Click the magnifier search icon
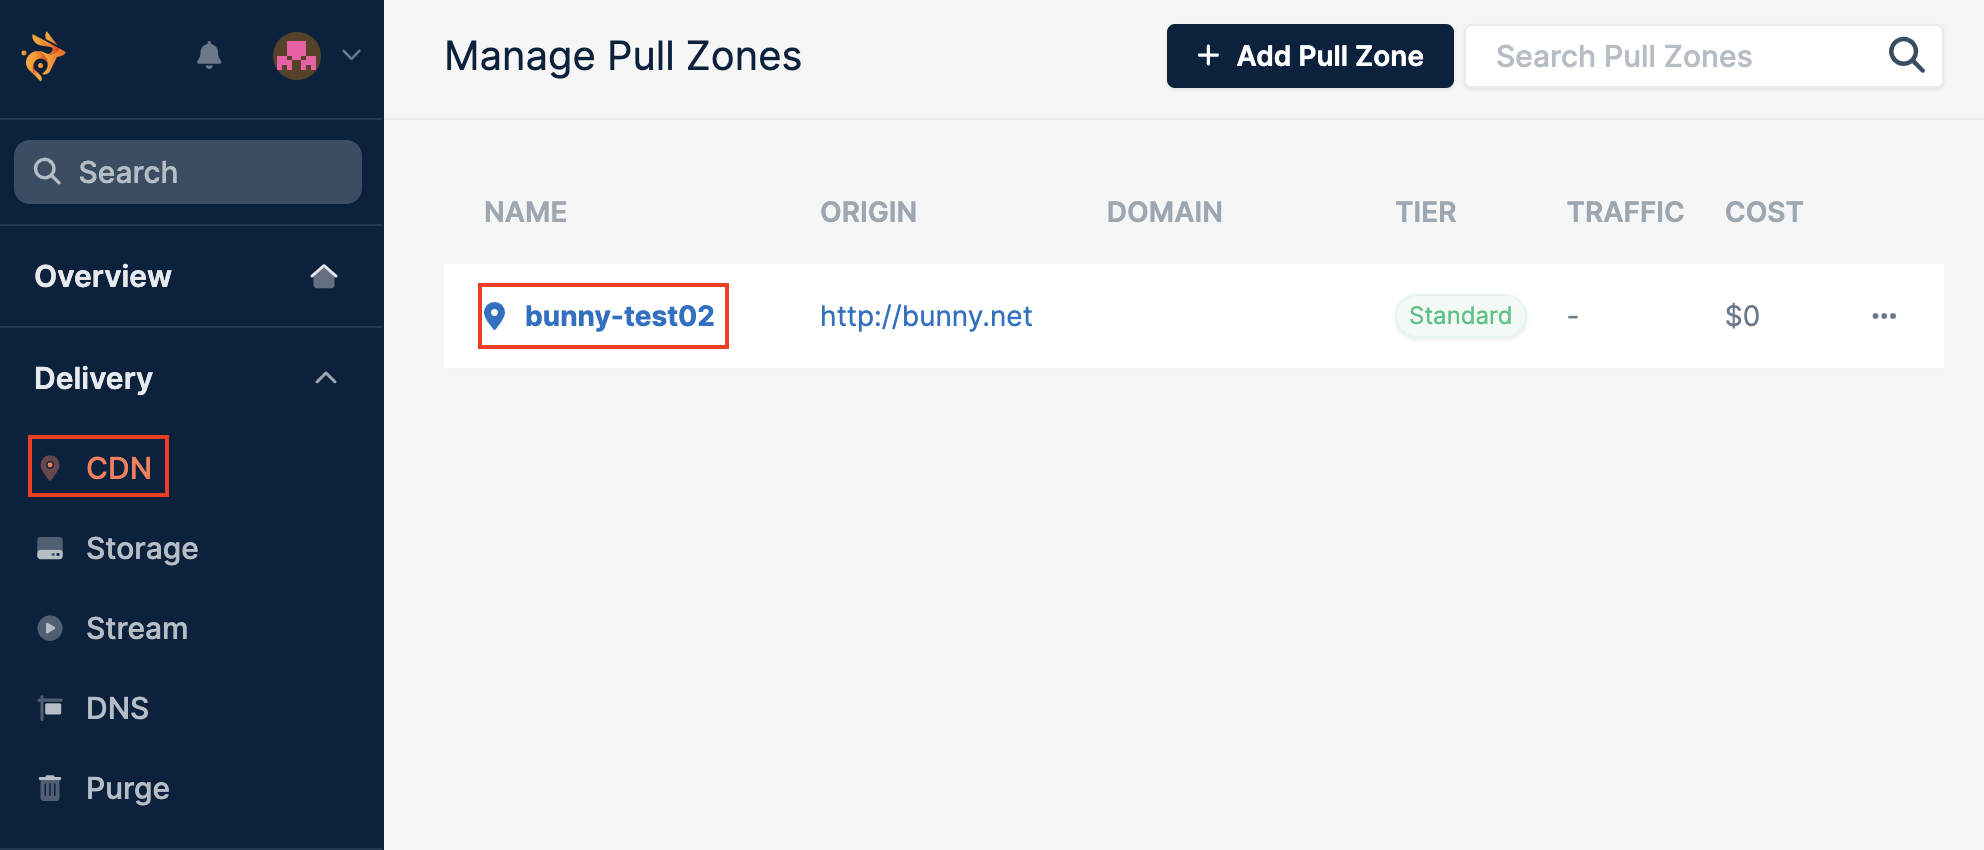Image resolution: width=1984 pixels, height=850 pixels. [x=1907, y=55]
